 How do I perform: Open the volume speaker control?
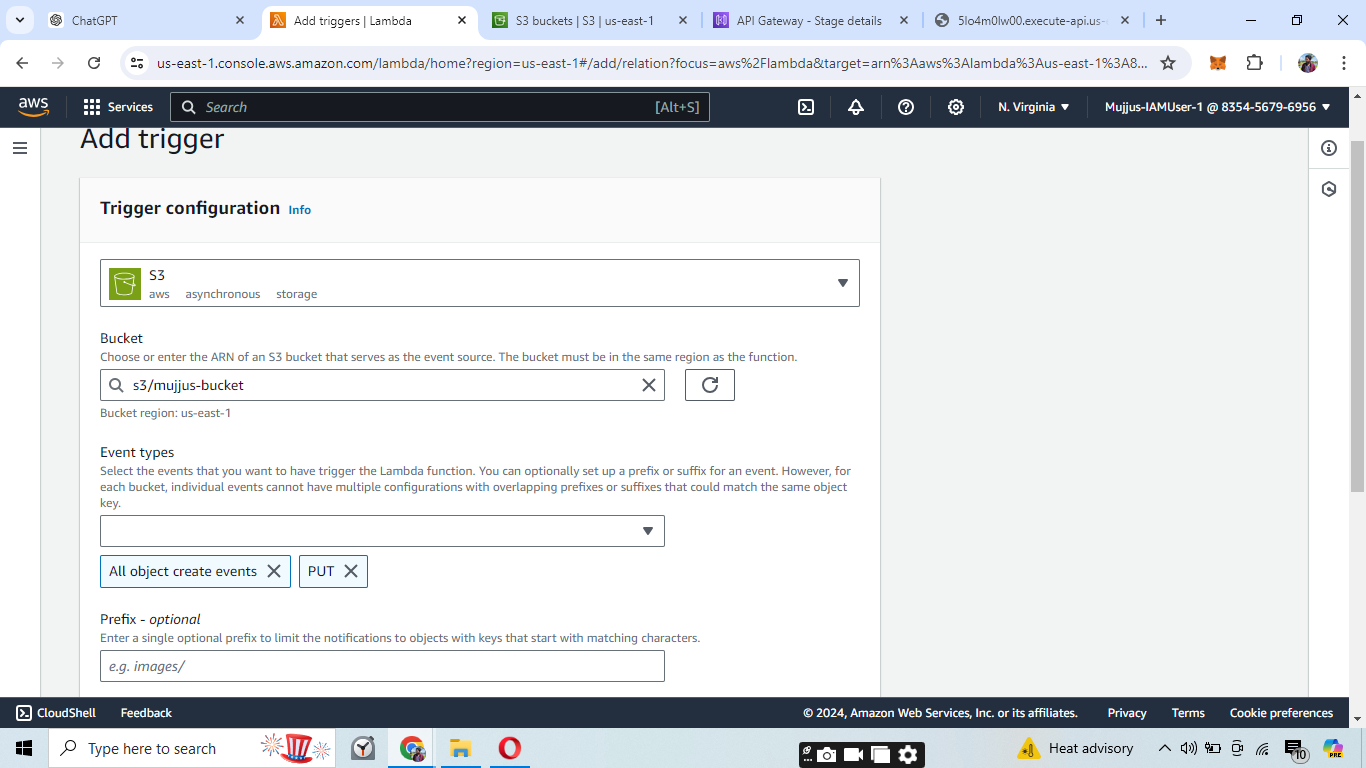pos(1189,748)
